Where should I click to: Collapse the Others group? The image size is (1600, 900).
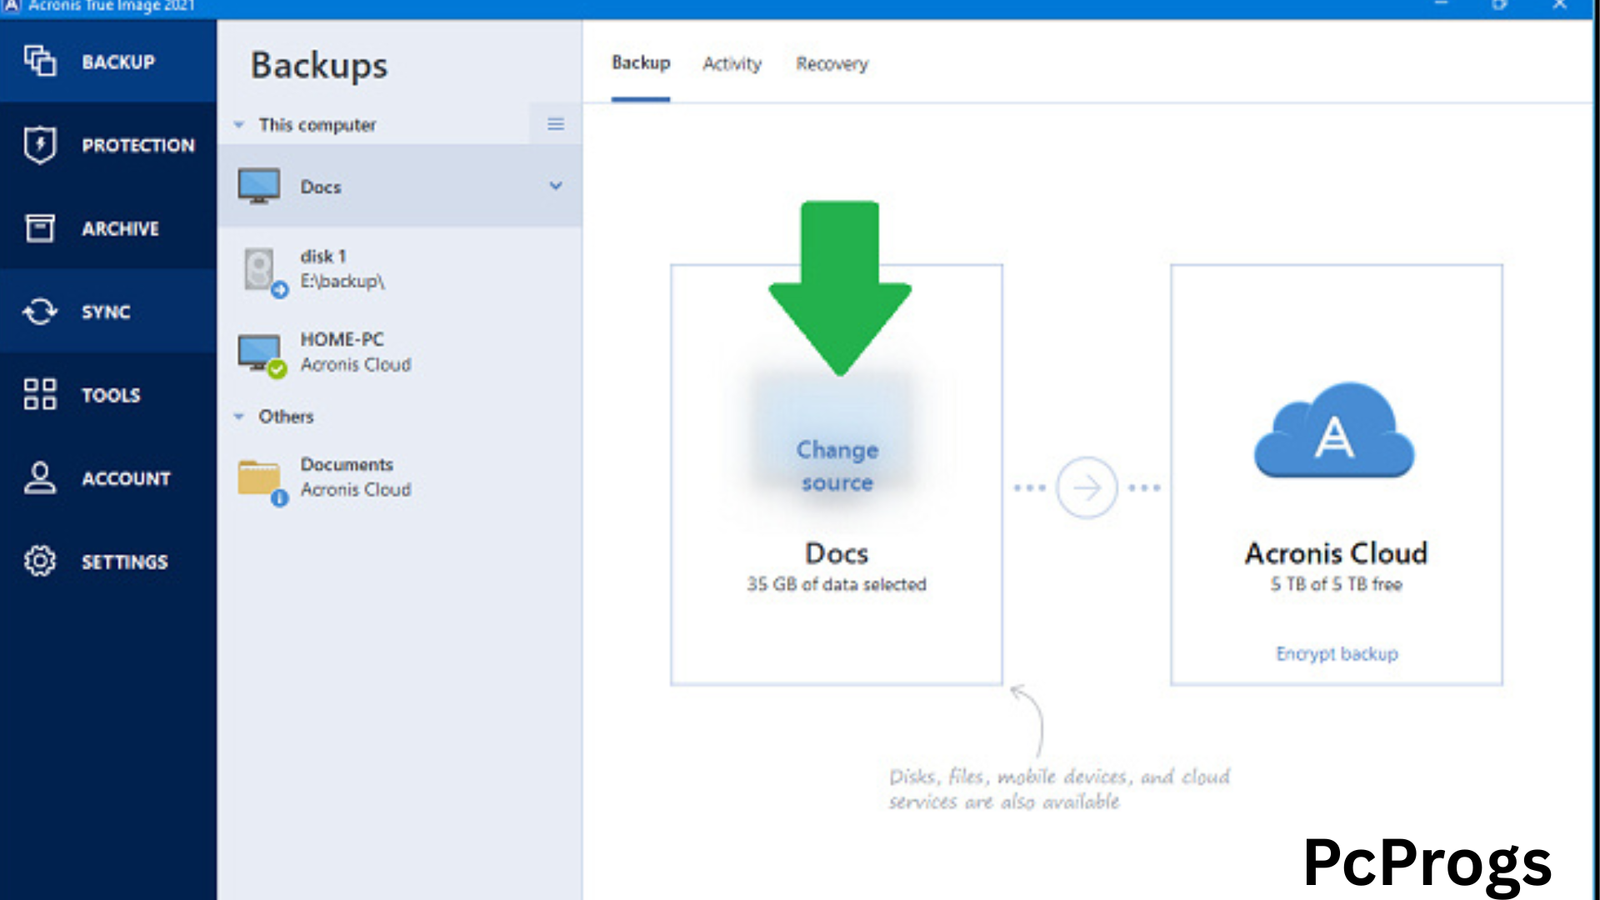click(239, 416)
